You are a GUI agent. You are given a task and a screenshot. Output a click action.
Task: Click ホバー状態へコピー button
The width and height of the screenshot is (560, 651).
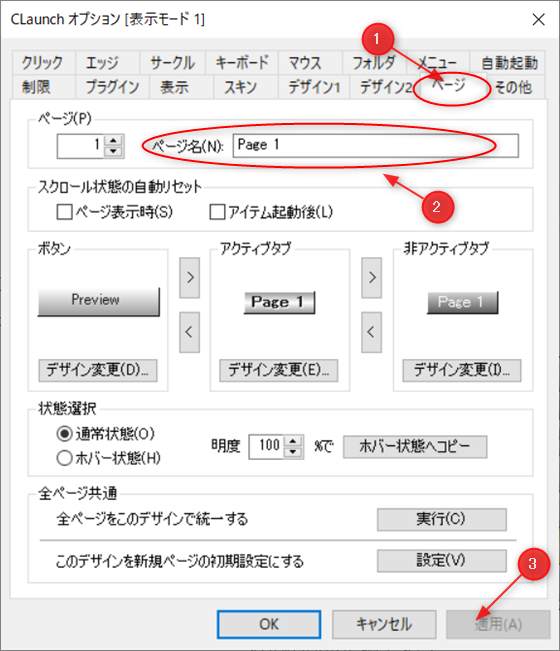click(x=415, y=447)
